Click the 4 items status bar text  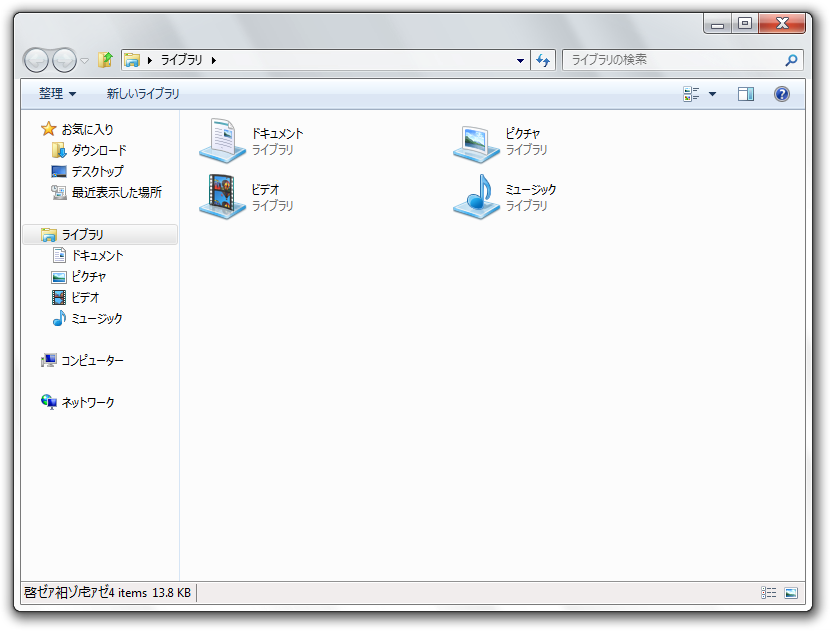pos(127,593)
